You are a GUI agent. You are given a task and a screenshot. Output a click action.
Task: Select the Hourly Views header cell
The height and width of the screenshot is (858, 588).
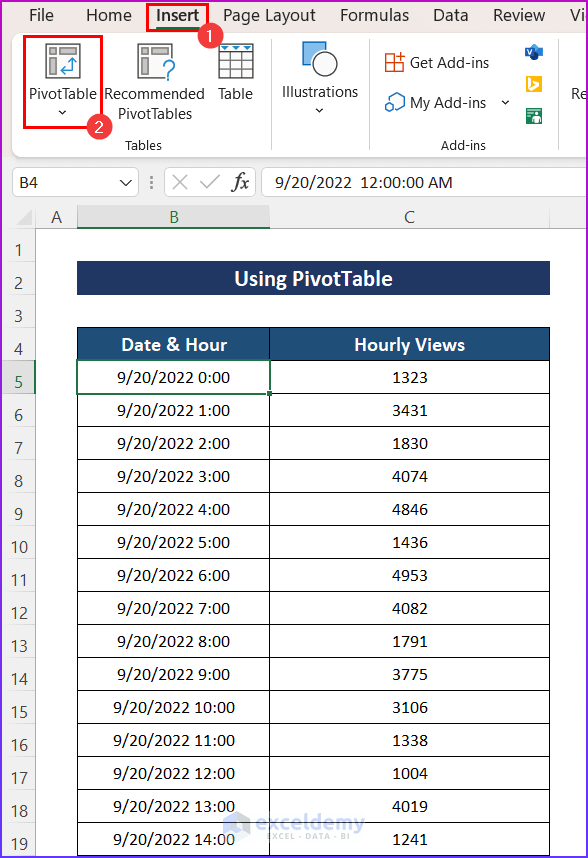(x=409, y=343)
